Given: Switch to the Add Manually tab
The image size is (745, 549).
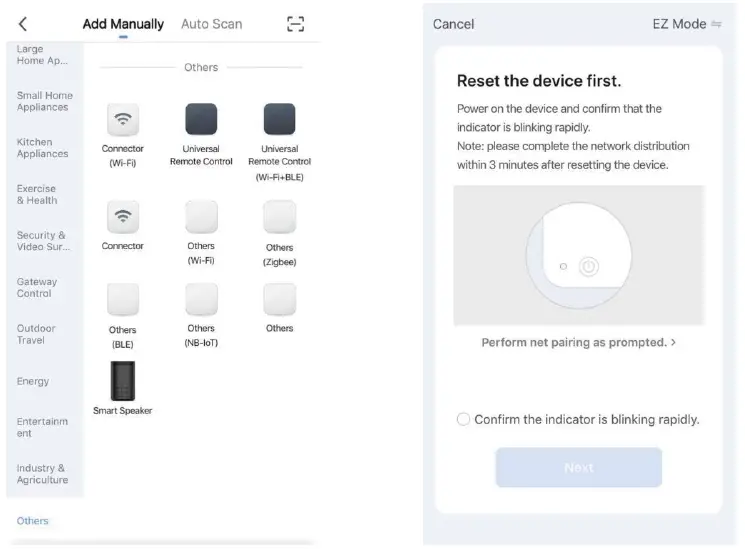Looking at the screenshot, I should tap(123, 24).
